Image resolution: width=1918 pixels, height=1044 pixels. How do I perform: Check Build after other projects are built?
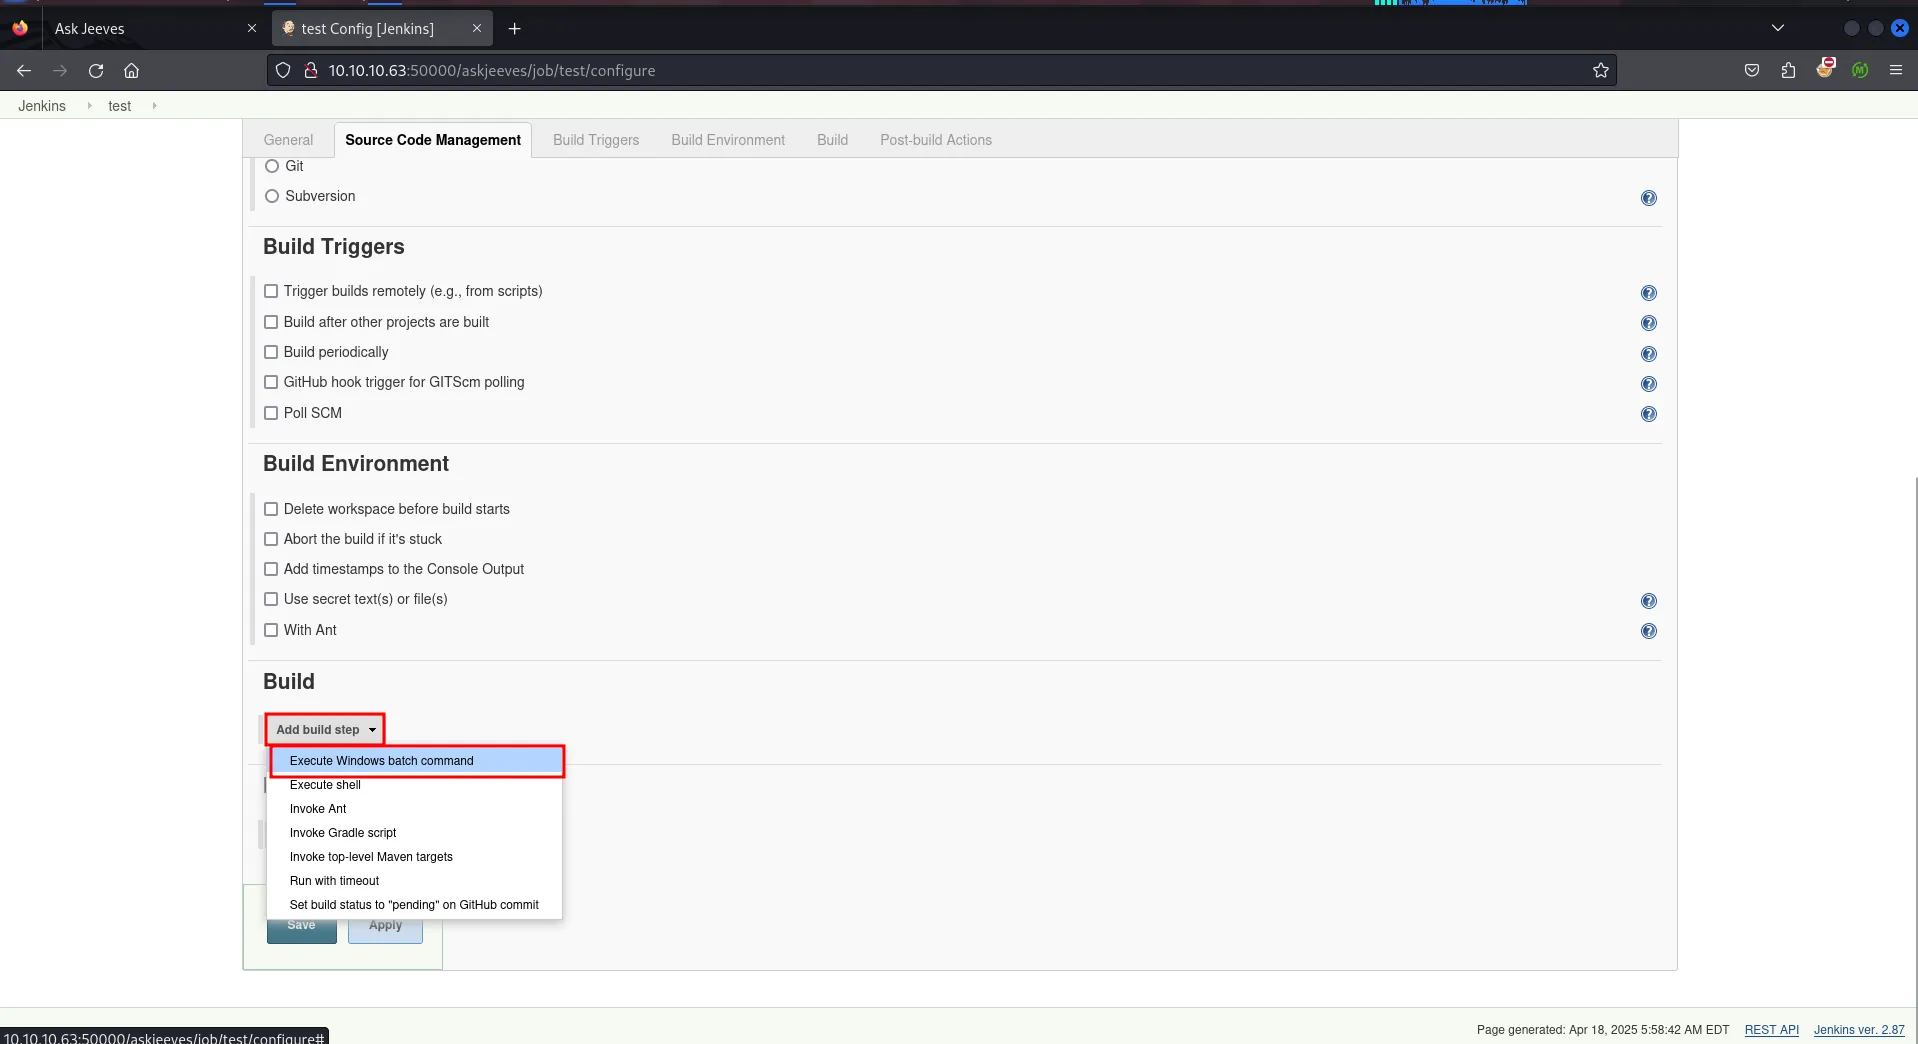[x=271, y=322]
